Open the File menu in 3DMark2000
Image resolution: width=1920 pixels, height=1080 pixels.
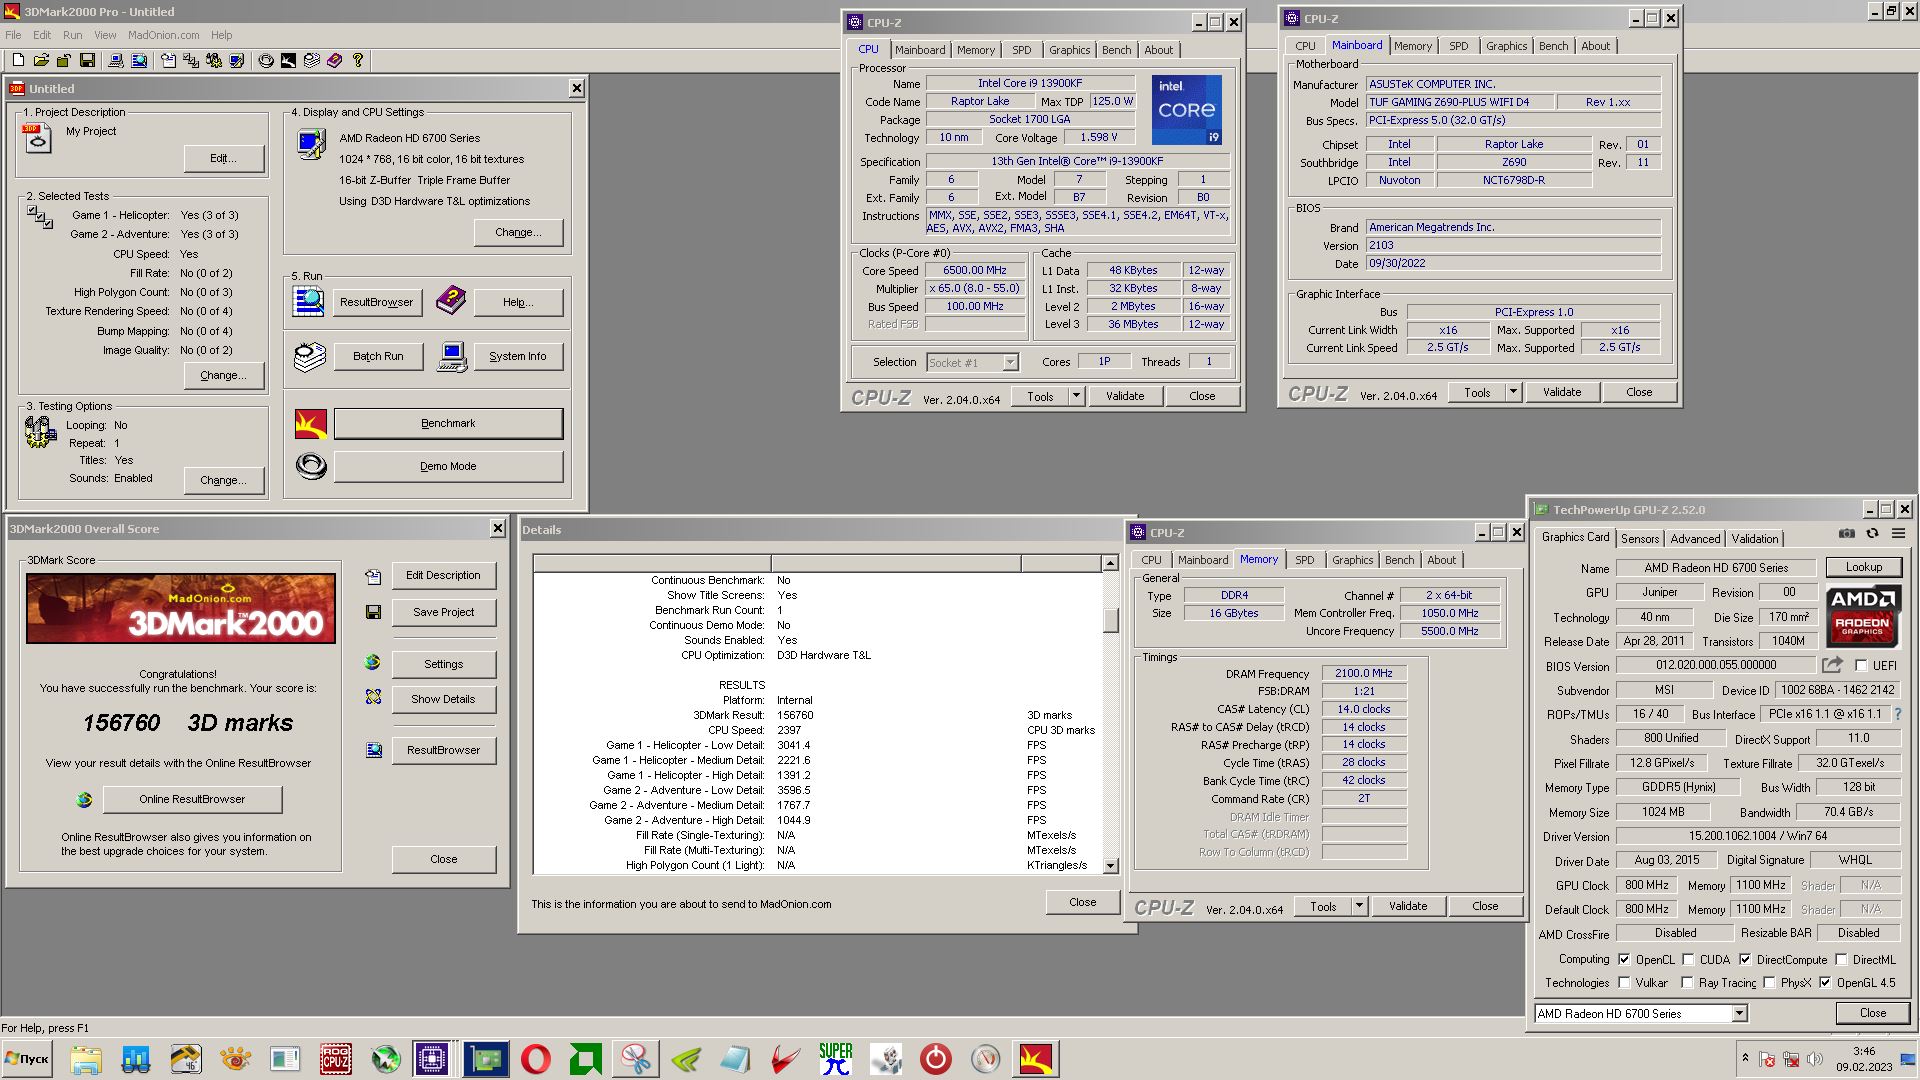click(13, 35)
